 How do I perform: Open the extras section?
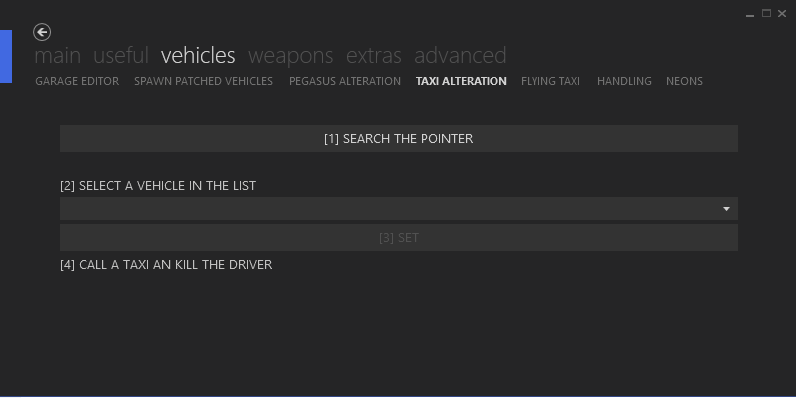click(374, 55)
